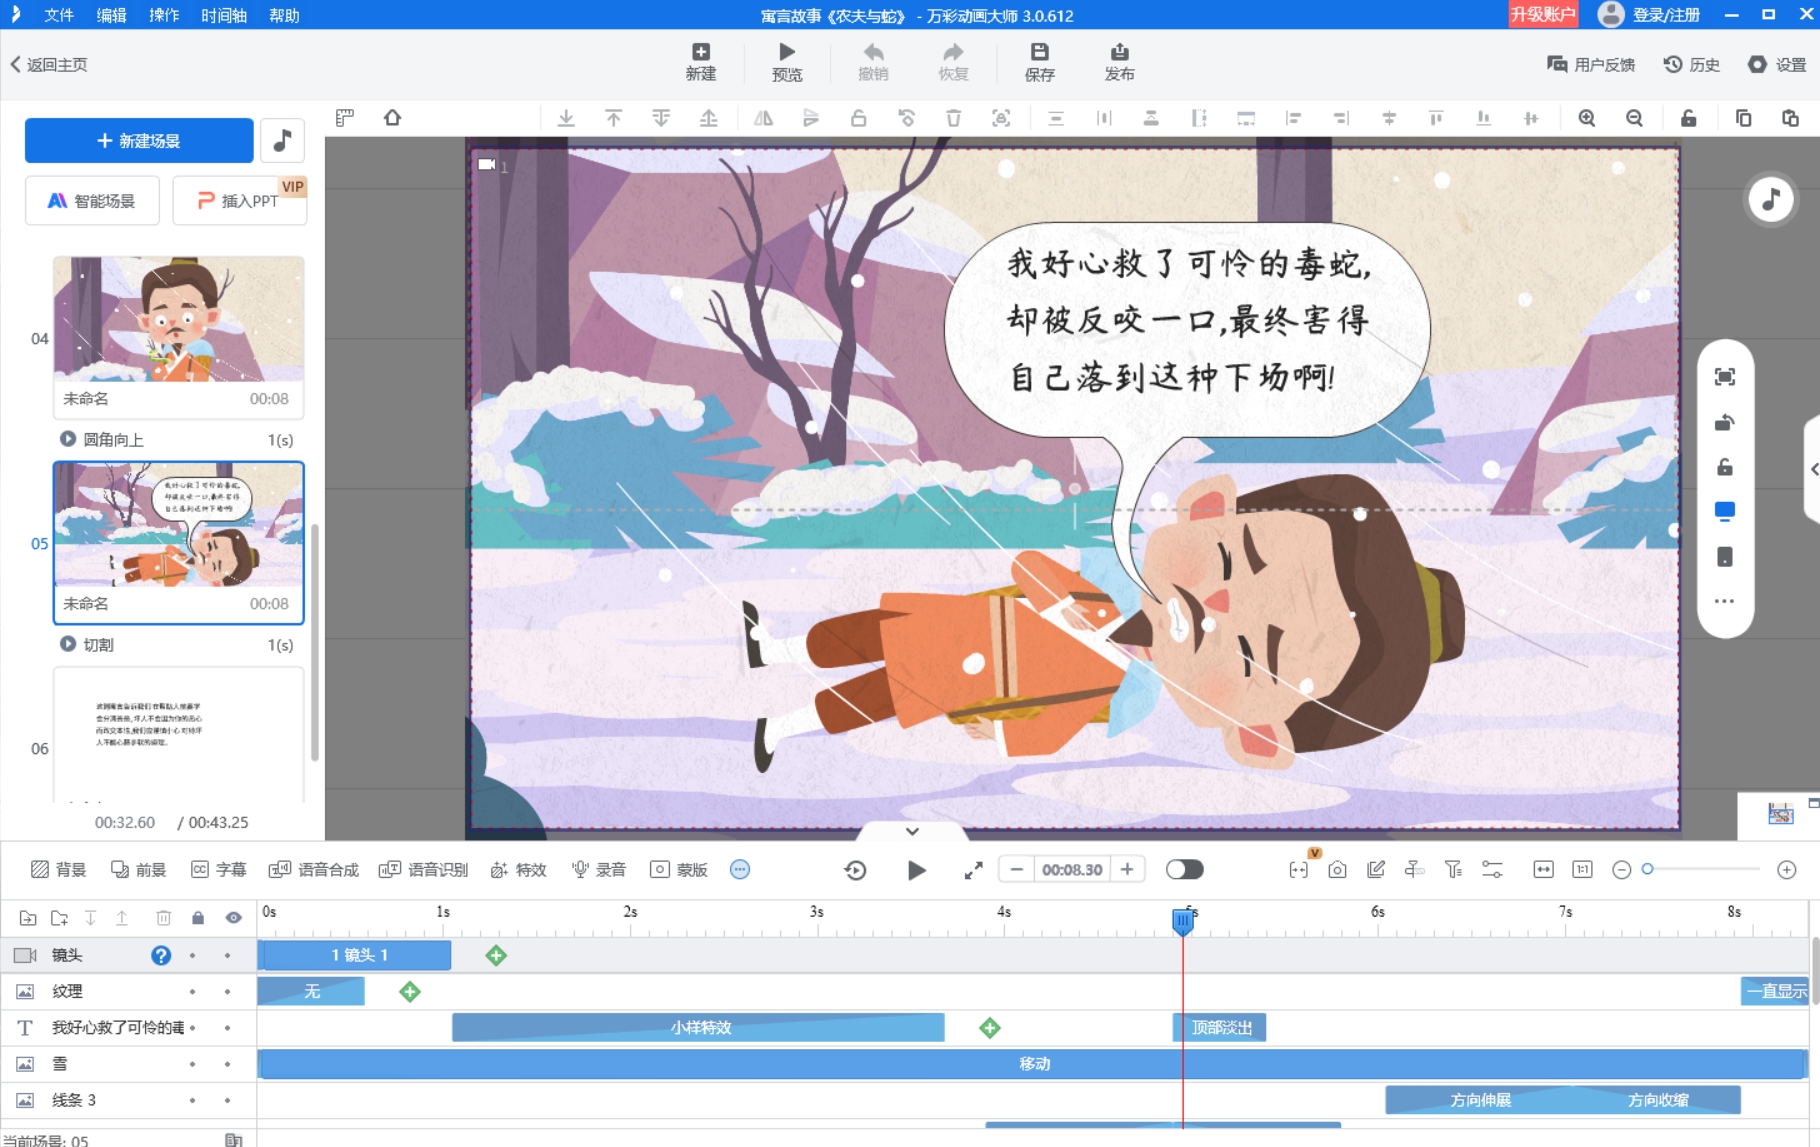The height and width of the screenshot is (1147, 1820).
Task: Open 用户反馈 feedback
Action: pos(1591,65)
